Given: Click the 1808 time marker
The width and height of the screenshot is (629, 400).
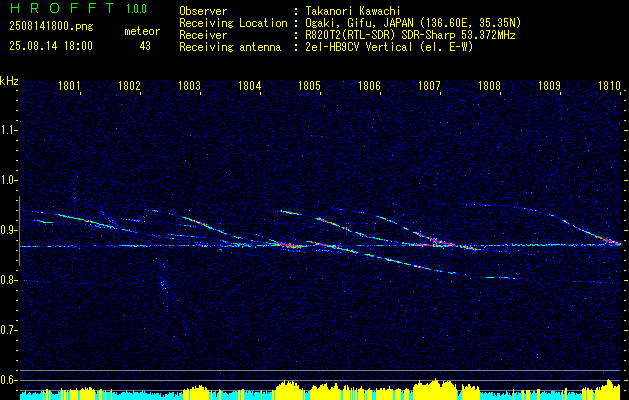Looking at the screenshot, I should 489,85.
